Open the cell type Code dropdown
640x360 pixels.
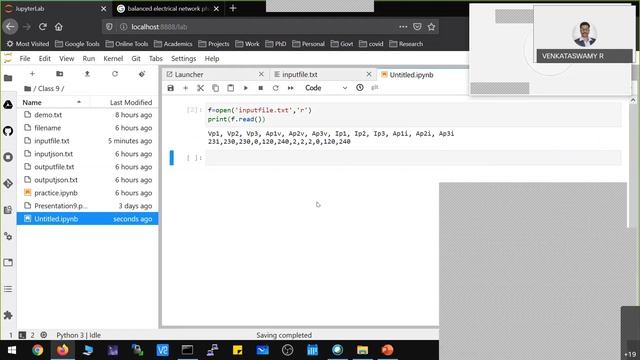coord(326,88)
